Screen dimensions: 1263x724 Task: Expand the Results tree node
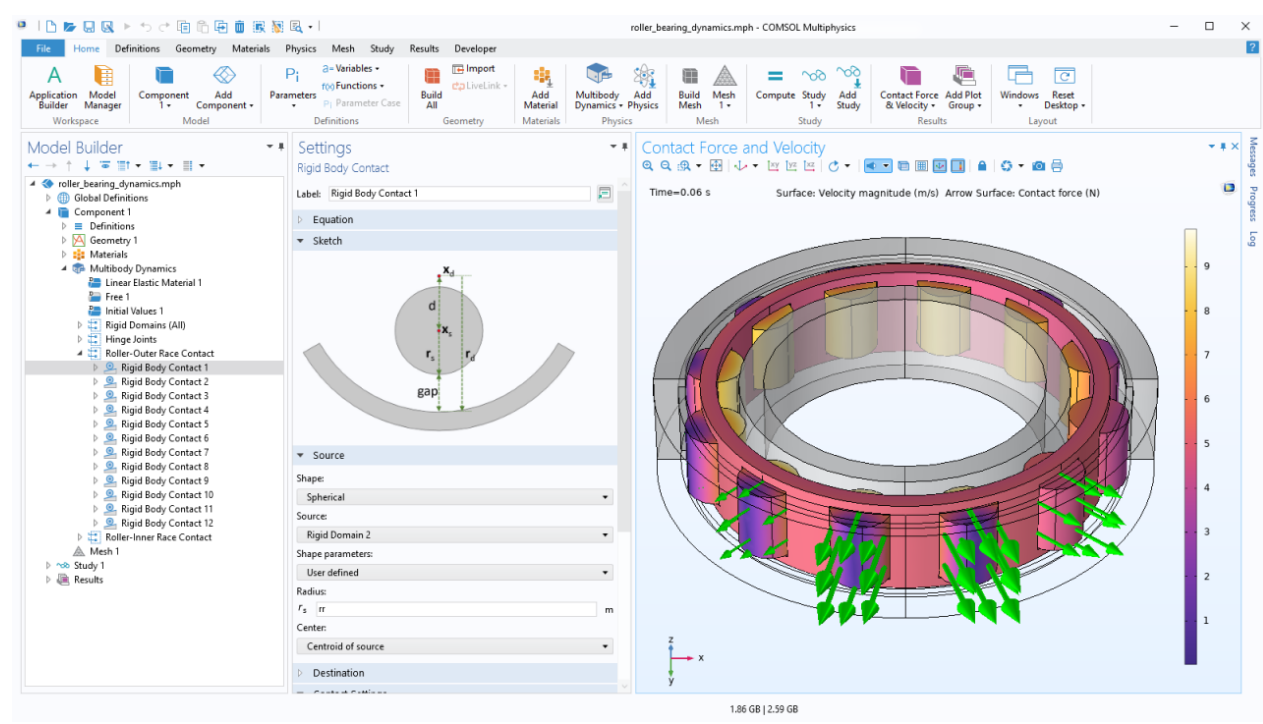pos(48,580)
